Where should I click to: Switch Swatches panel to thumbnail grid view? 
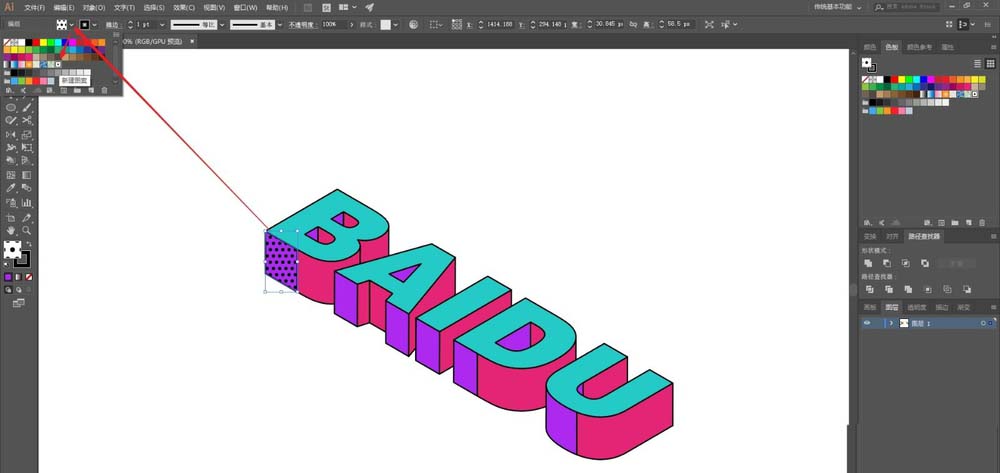[x=990, y=64]
